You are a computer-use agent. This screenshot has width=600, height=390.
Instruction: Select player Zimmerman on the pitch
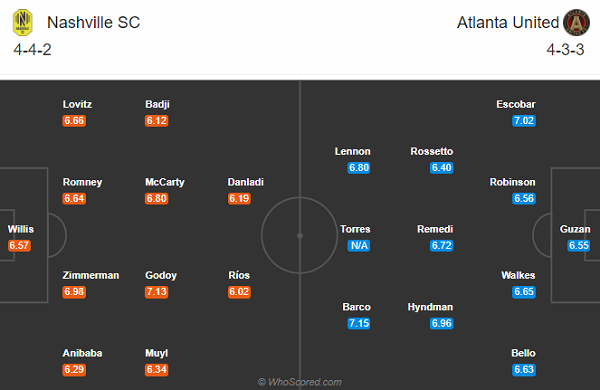(x=91, y=275)
